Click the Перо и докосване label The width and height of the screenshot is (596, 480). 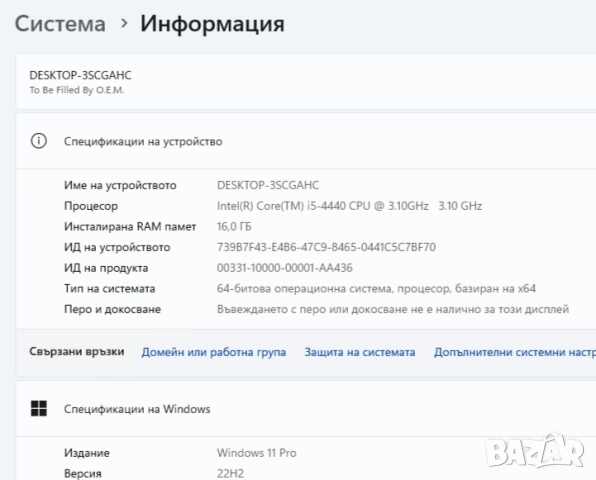pyautogui.click(x=113, y=309)
